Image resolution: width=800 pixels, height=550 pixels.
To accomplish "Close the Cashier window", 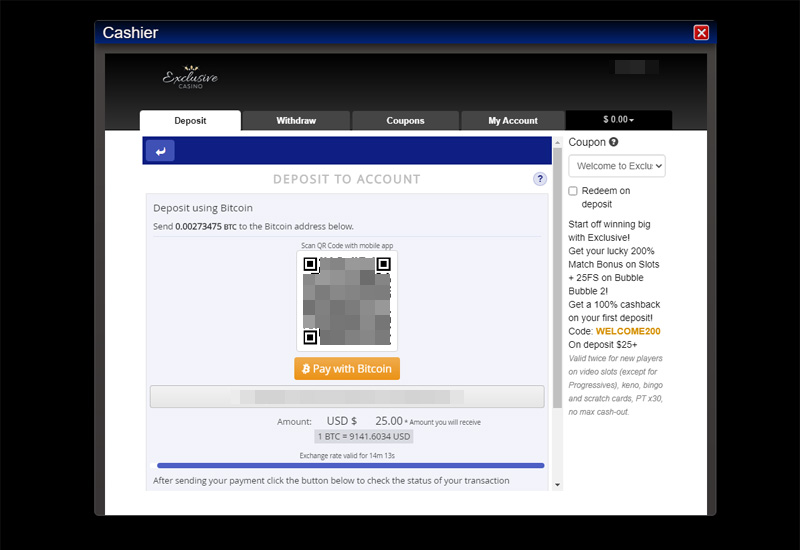I will click(x=701, y=33).
